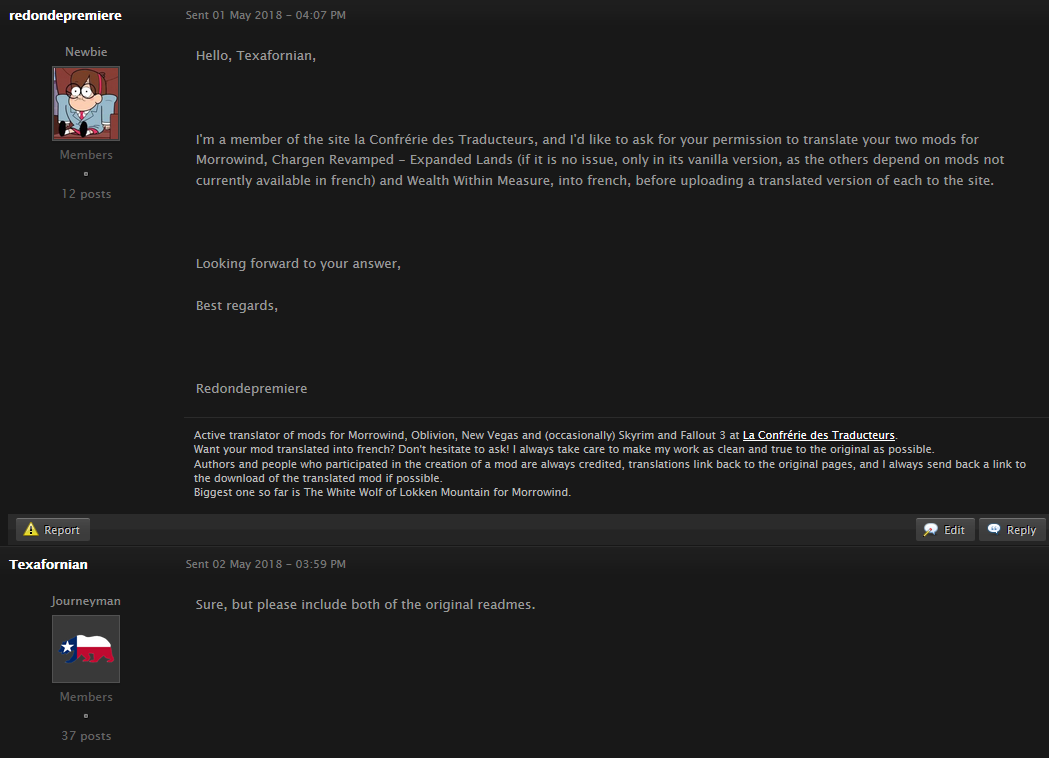Click the Edit pencil speech bubble icon
This screenshot has width=1049, height=758.
click(x=931, y=529)
